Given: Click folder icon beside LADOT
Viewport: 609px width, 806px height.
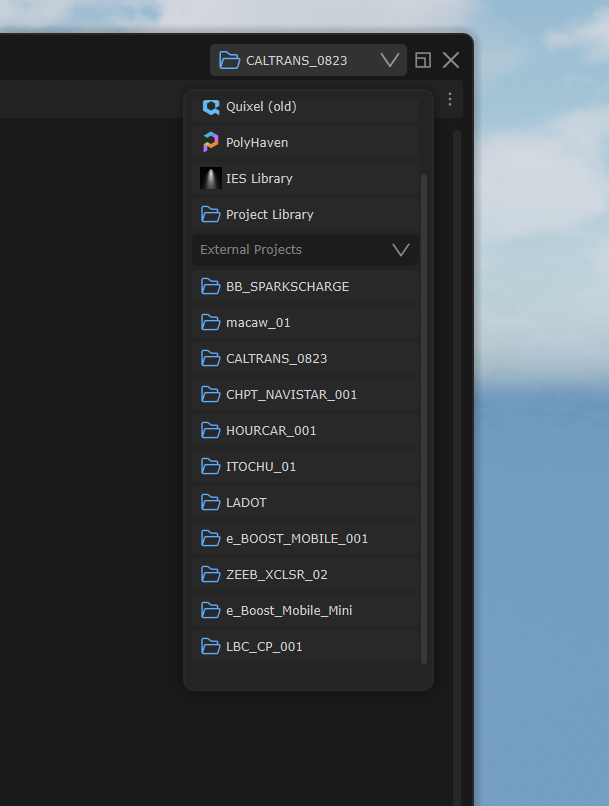Looking at the screenshot, I should 211,502.
